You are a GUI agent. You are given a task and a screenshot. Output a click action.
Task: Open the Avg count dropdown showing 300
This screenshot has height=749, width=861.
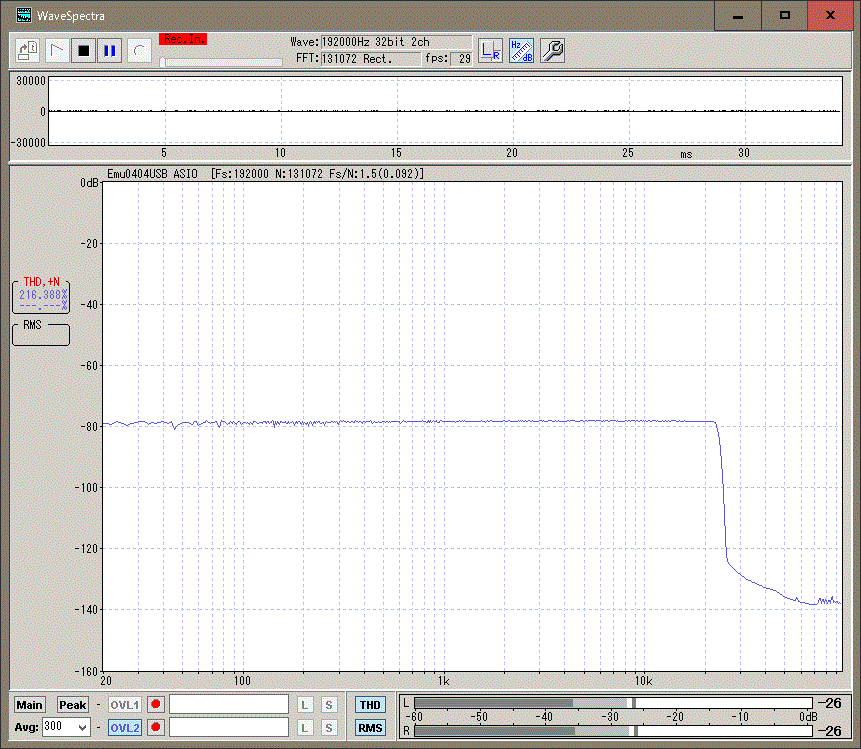coord(66,727)
